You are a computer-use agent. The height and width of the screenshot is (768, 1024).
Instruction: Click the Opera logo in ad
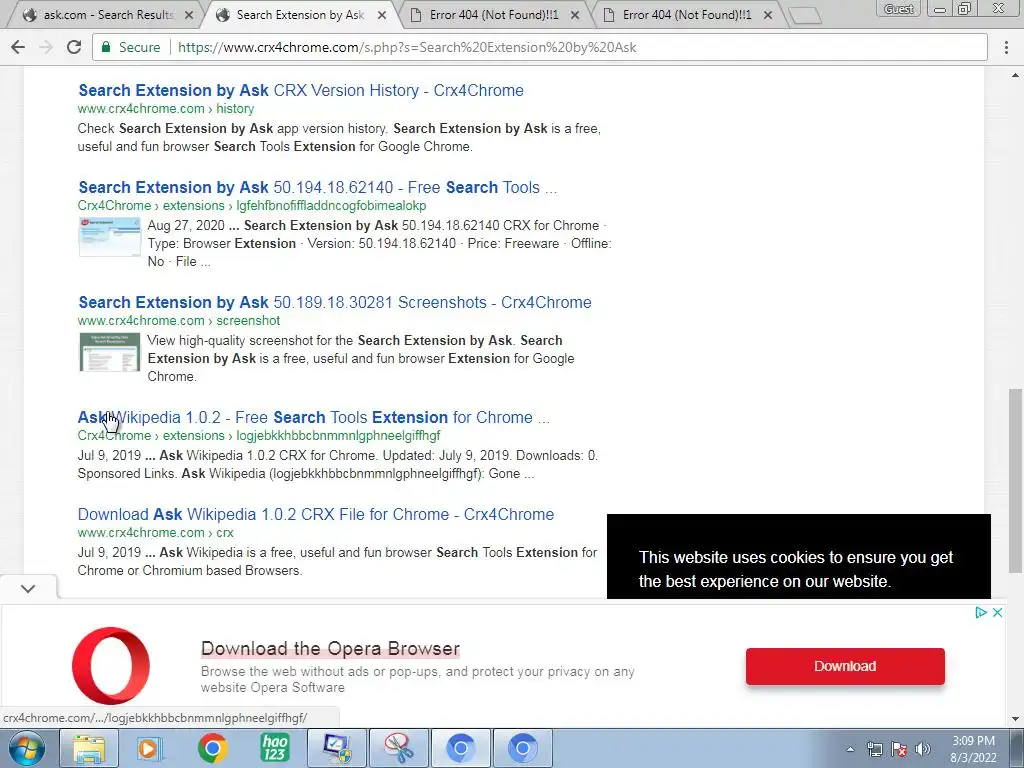tap(111, 665)
